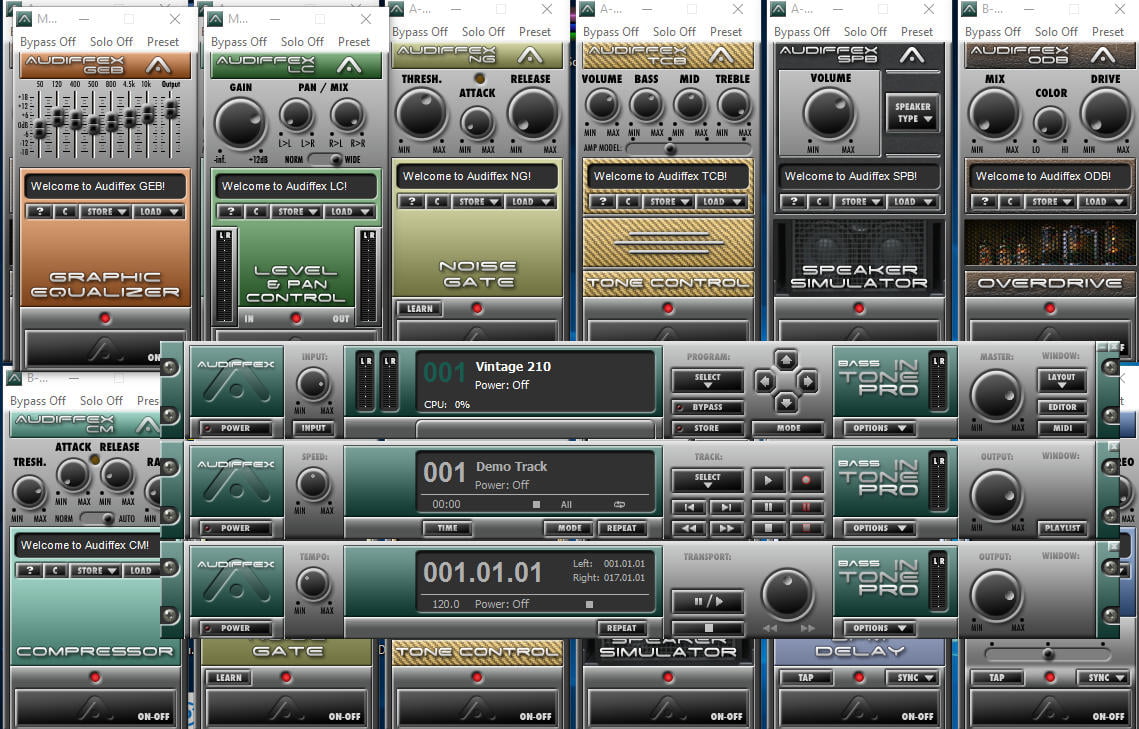
Task: Click the large VOLUME knob in the SPB window
Action: click(829, 113)
